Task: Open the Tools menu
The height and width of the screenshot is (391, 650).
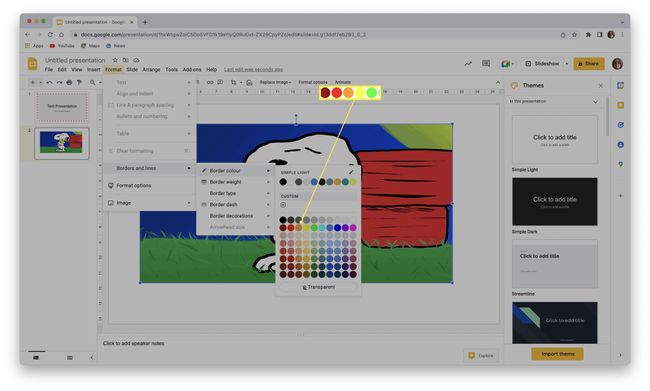Action: click(x=172, y=70)
